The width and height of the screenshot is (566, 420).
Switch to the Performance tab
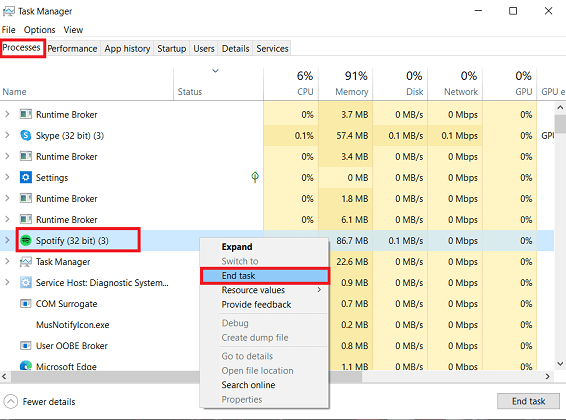(x=72, y=48)
